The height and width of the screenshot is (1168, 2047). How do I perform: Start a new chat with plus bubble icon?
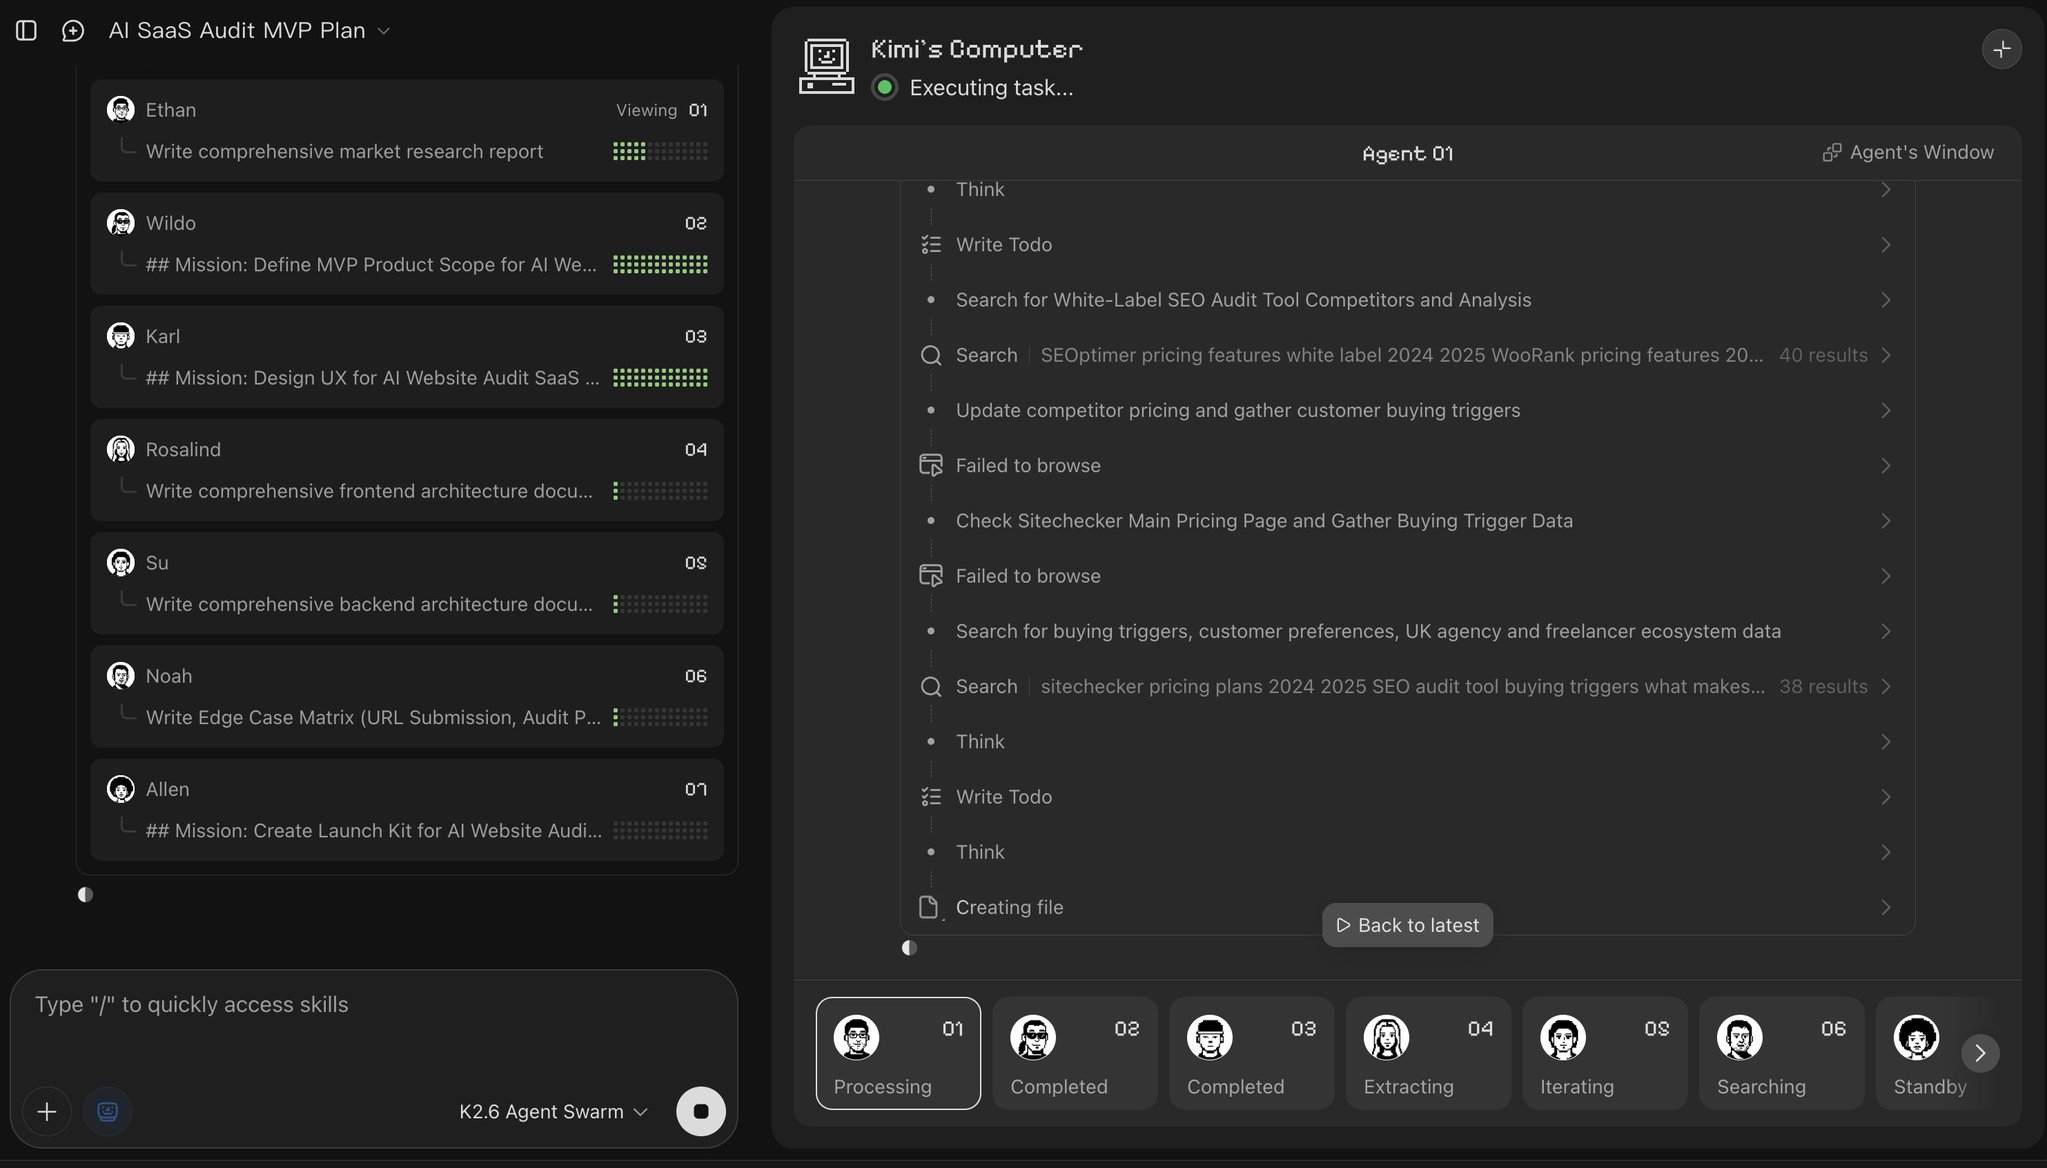[x=73, y=31]
